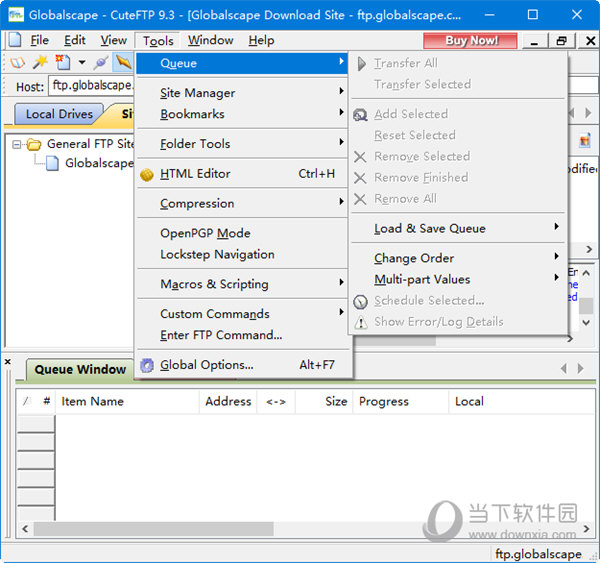Click the icon at right edge of remote pane
Screen dimensions: 600x563
[585, 140]
